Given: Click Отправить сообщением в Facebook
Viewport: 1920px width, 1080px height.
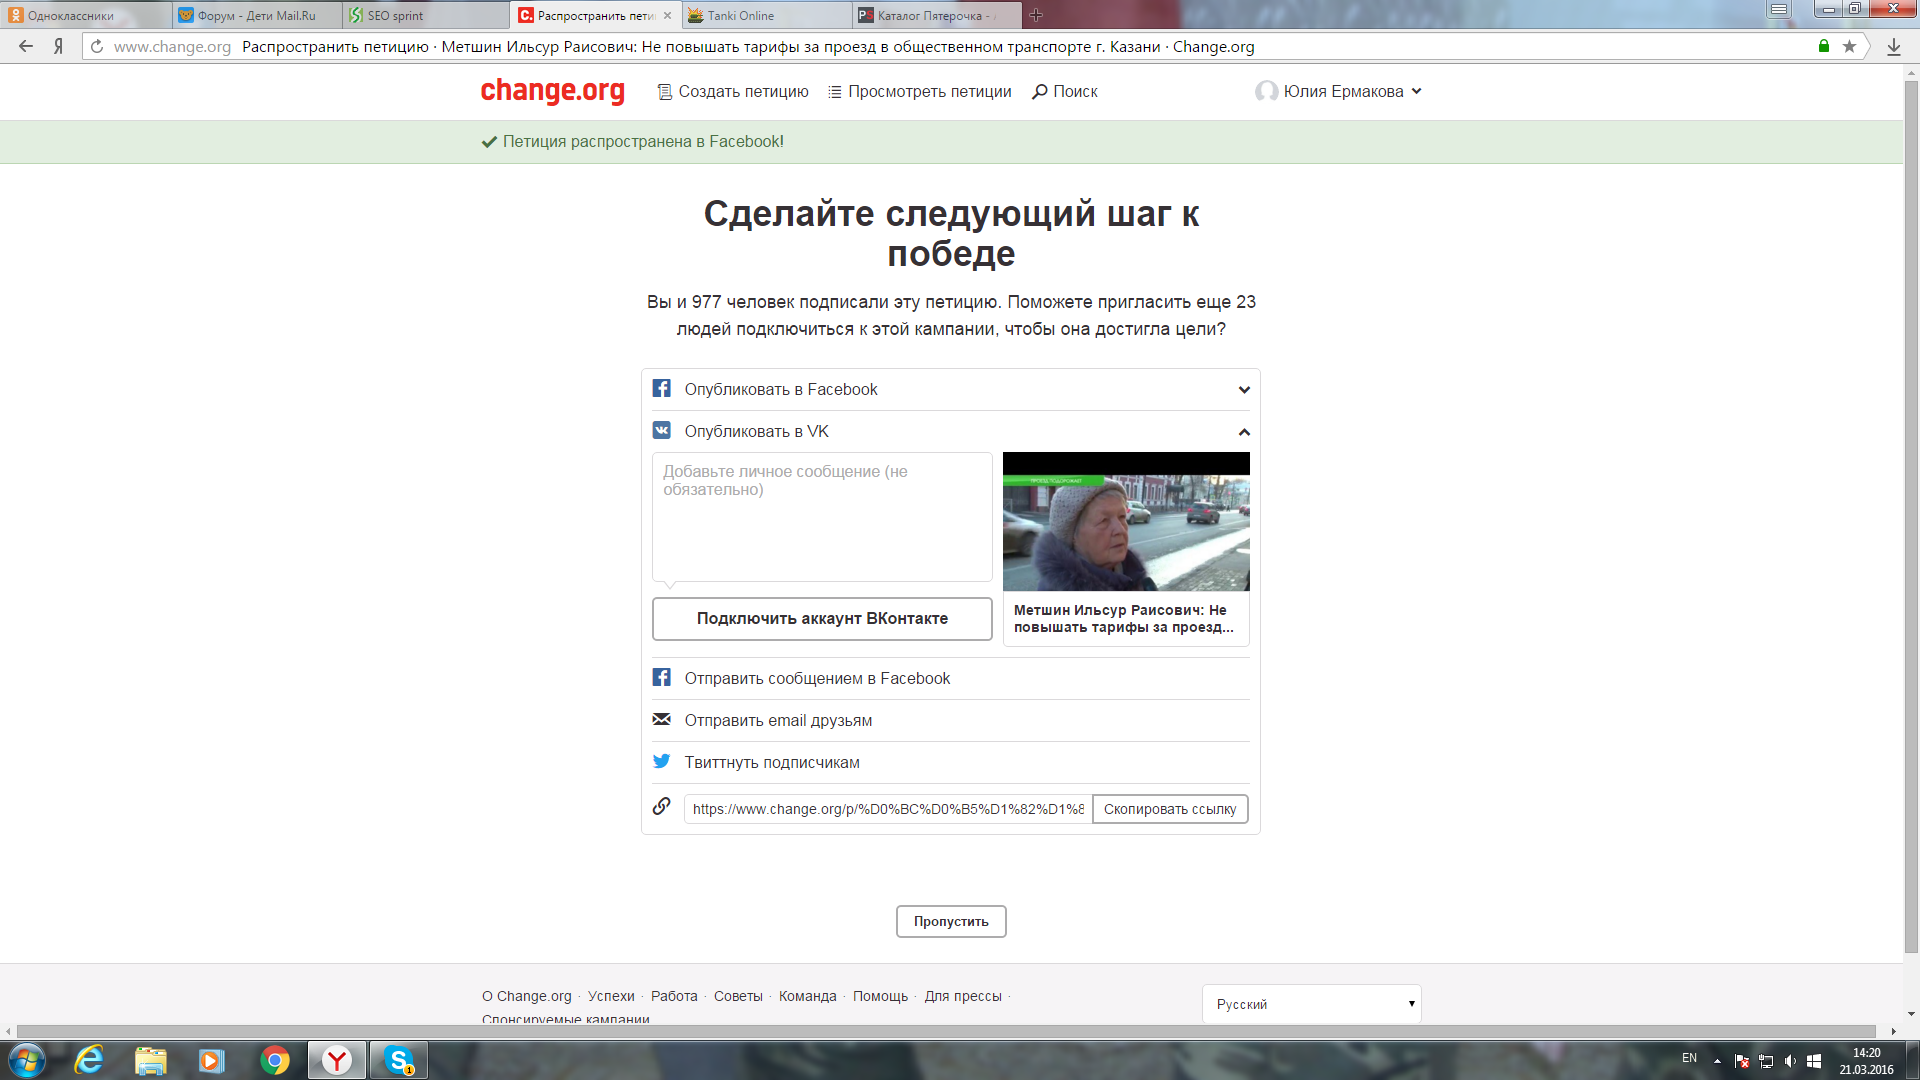Looking at the screenshot, I should [x=817, y=678].
